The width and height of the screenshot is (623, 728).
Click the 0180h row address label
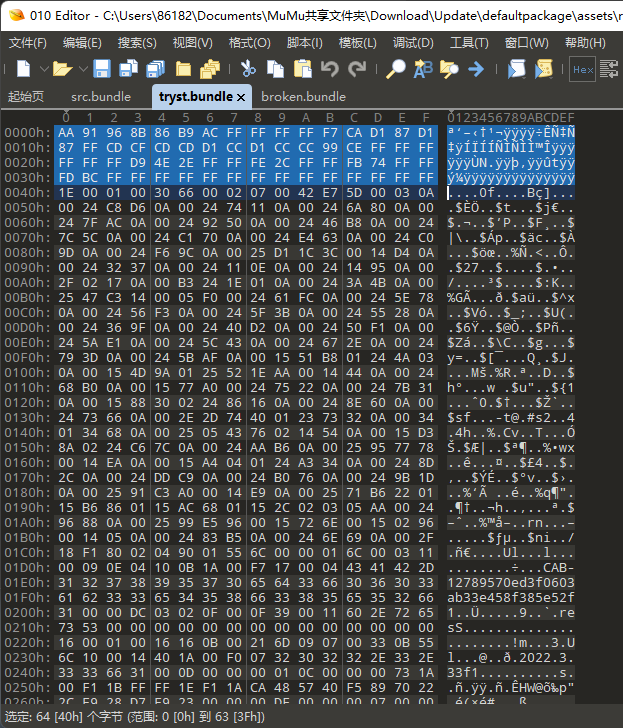[x=27, y=493]
